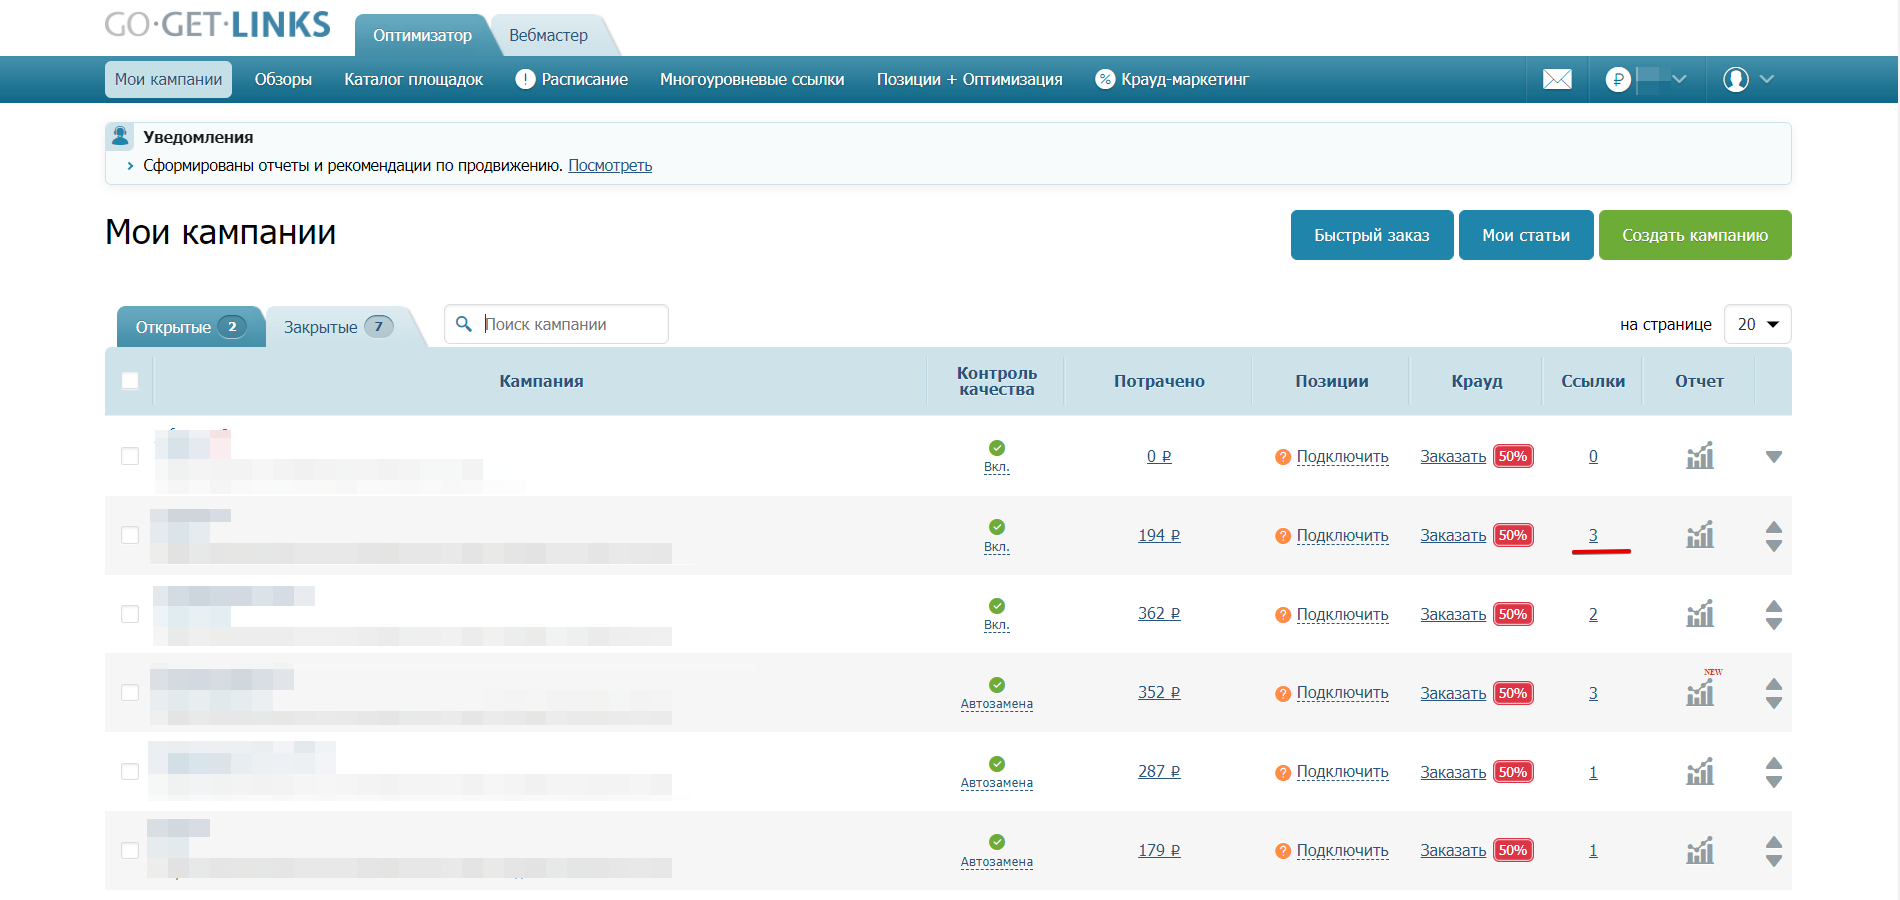The height and width of the screenshot is (900, 1900).
Task: Move the 352 ₽ campaign up with arrow
Action: (x=1774, y=684)
